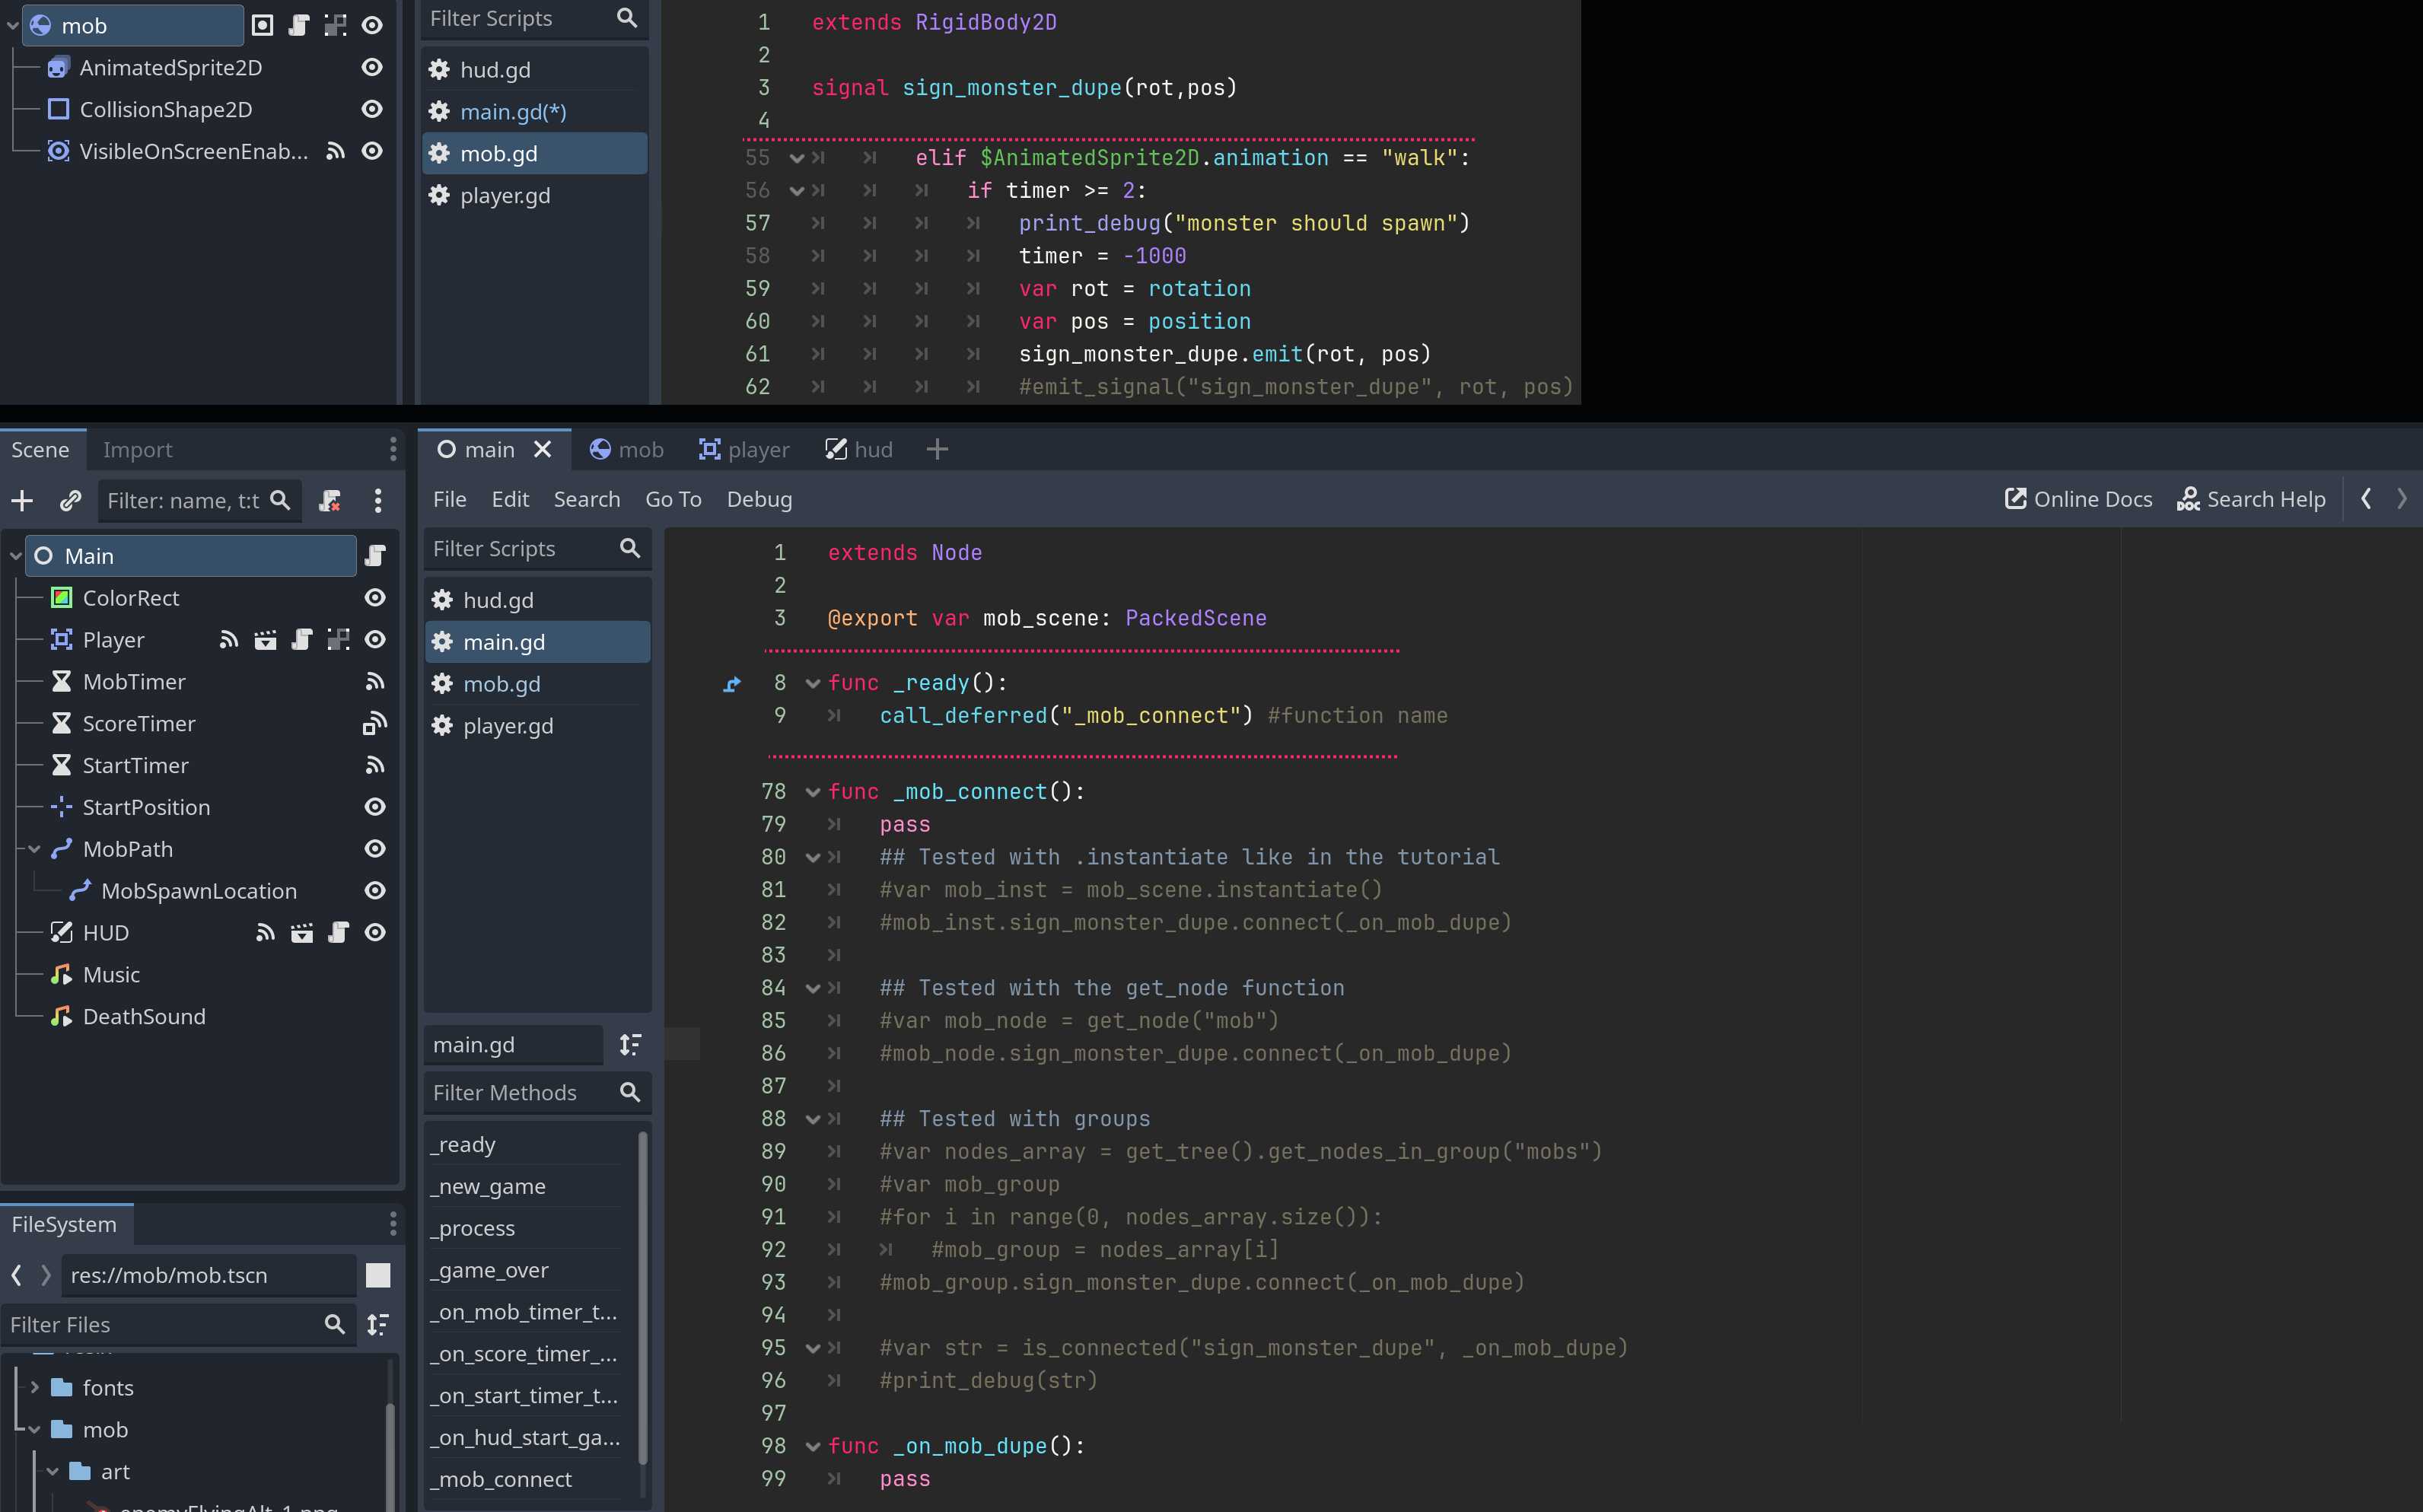Expand line 84 code fold arrow
2423x1512 pixels.
tap(808, 988)
